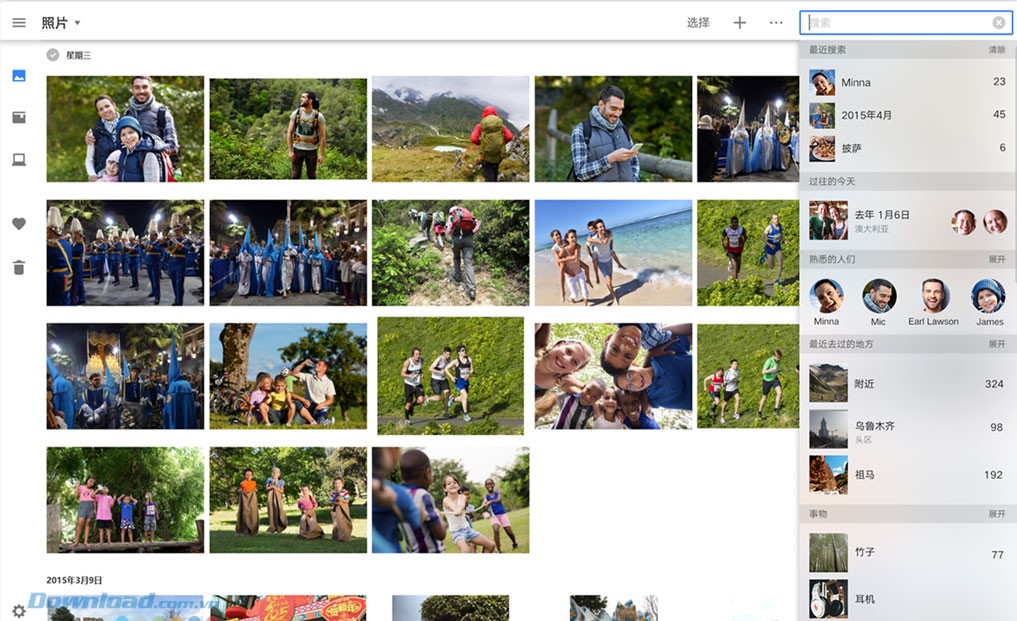Click inside the search input field
Image resolution: width=1017 pixels, height=621 pixels.
[895, 23]
